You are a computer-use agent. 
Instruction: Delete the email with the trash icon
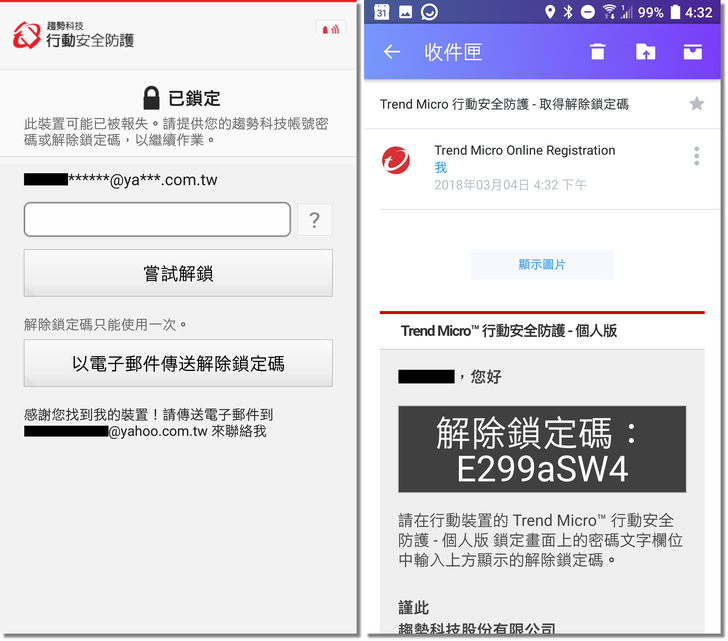[598, 52]
